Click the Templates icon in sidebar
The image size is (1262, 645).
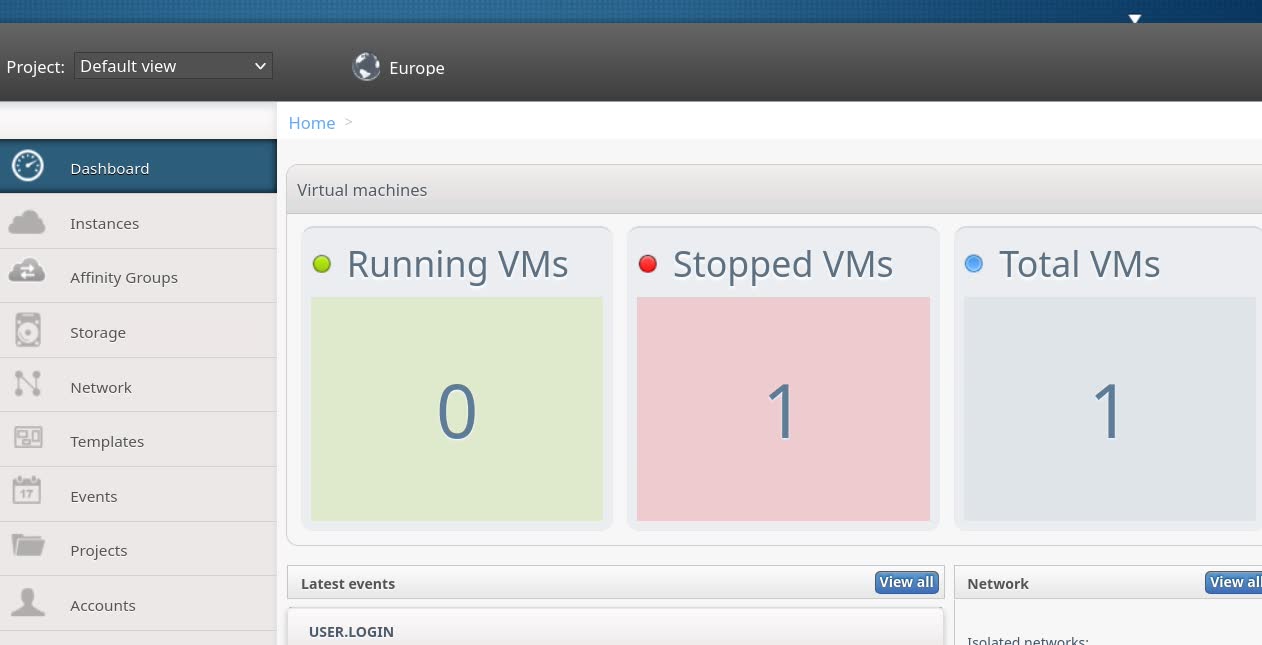pos(28,438)
